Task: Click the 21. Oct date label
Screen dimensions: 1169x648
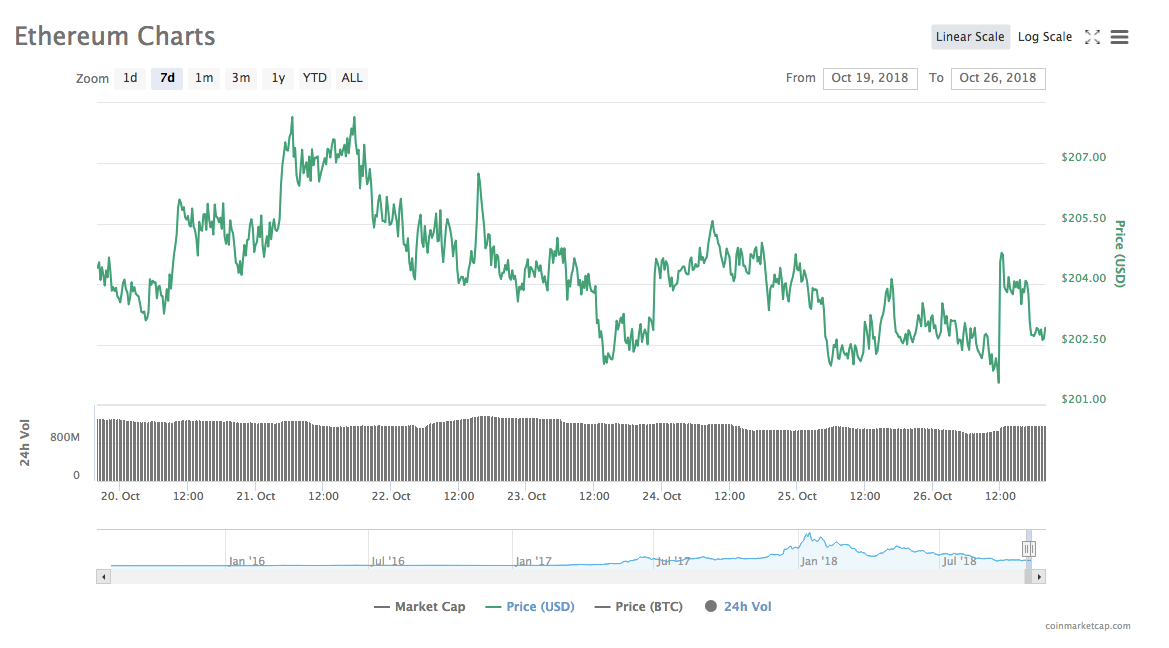Action: coord(256,497)
